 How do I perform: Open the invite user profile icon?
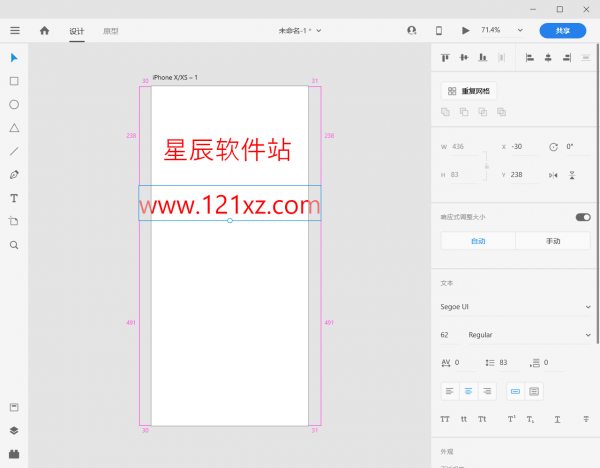(x=412, y=31)
